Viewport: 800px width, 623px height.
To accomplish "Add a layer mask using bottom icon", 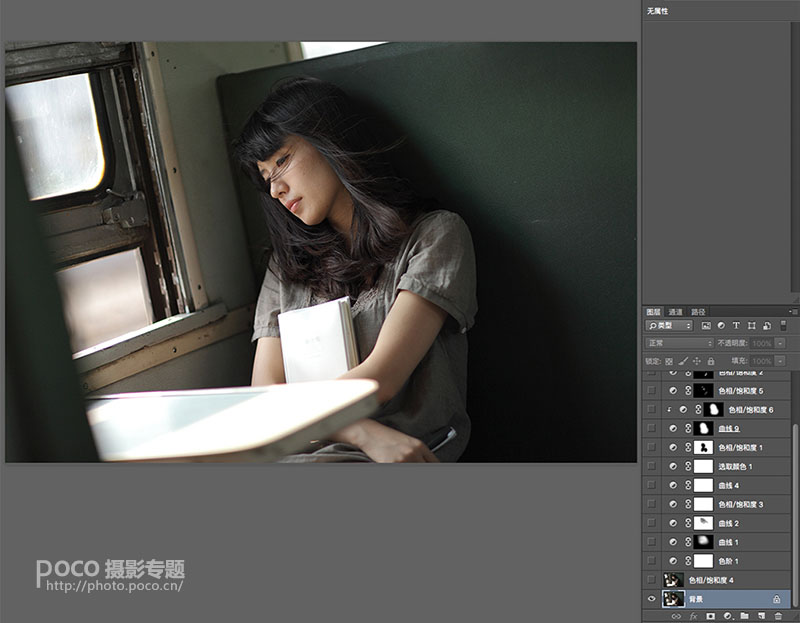I will coord(710,616).
